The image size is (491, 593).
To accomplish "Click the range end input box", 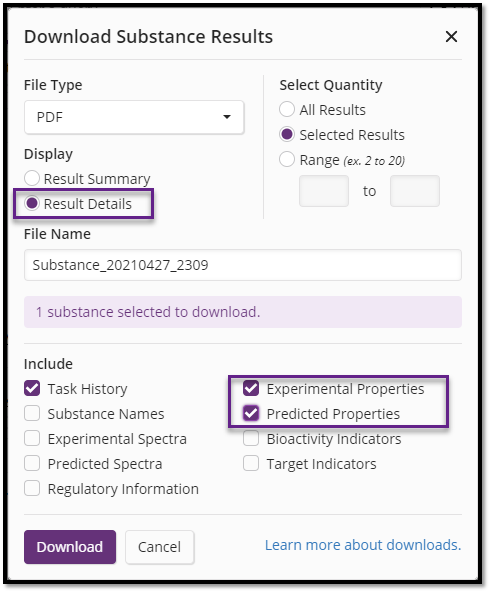I will tap(415, 191).
